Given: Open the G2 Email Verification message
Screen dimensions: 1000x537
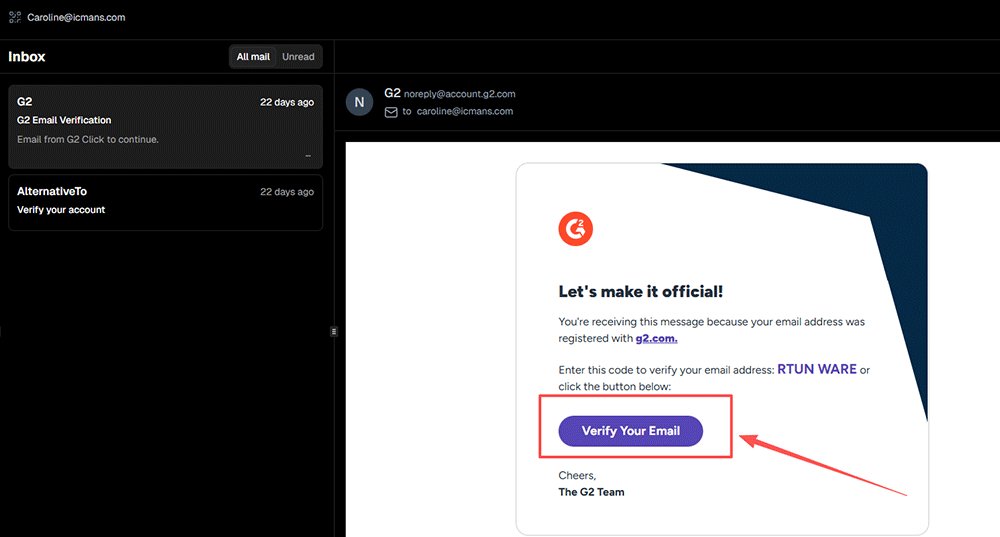Looking at the screenshot, I should tap(165, 127).
